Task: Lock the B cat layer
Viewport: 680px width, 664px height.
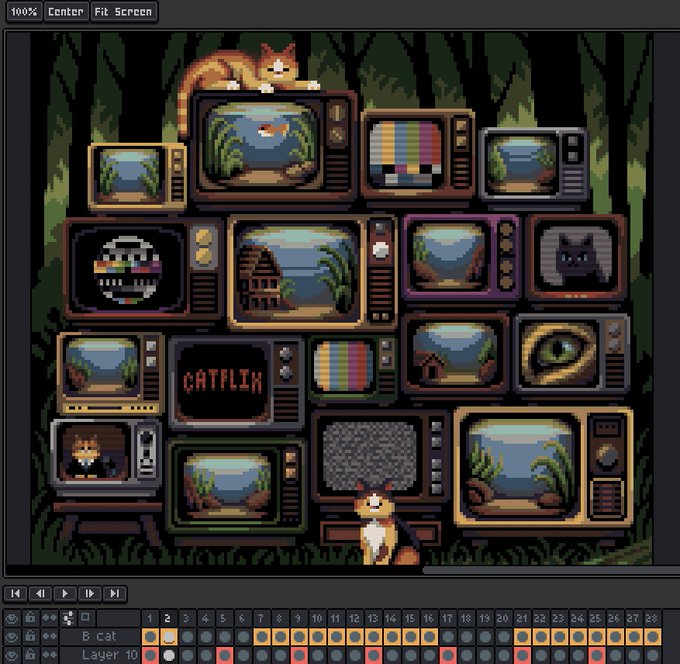Action: click(30, 636)
